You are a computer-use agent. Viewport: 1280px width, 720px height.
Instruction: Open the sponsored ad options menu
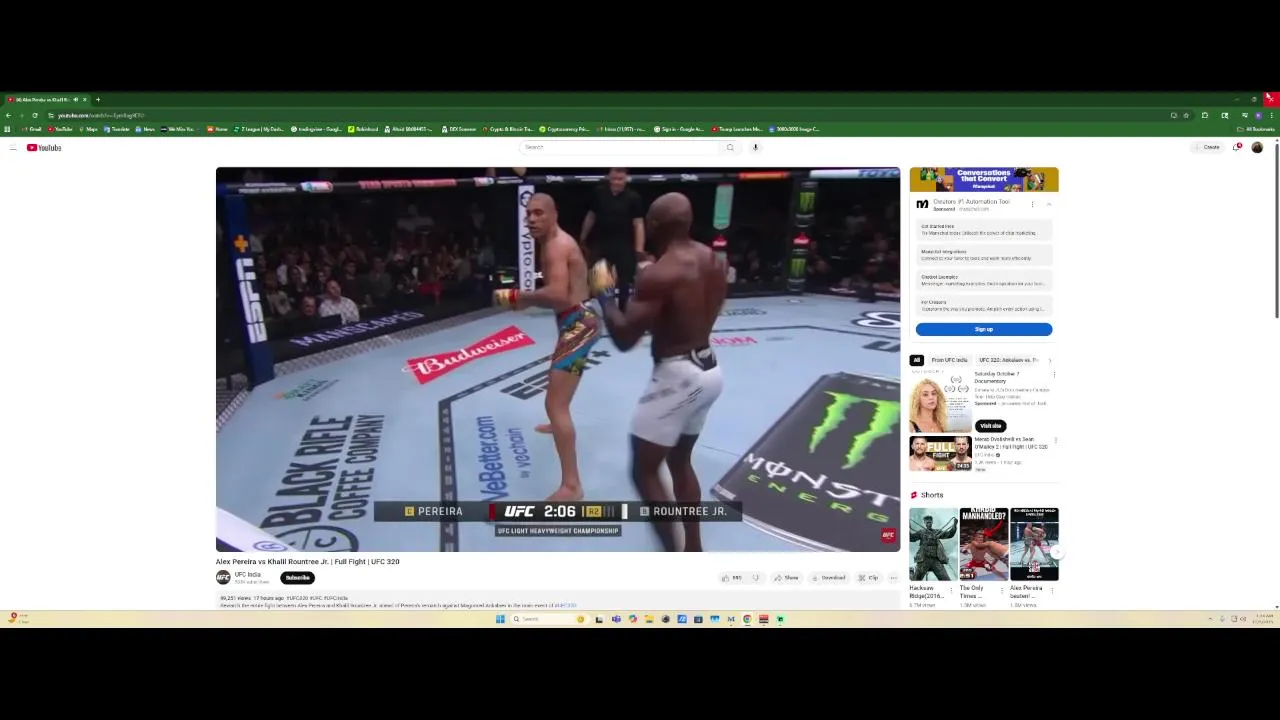(1032, 204)
